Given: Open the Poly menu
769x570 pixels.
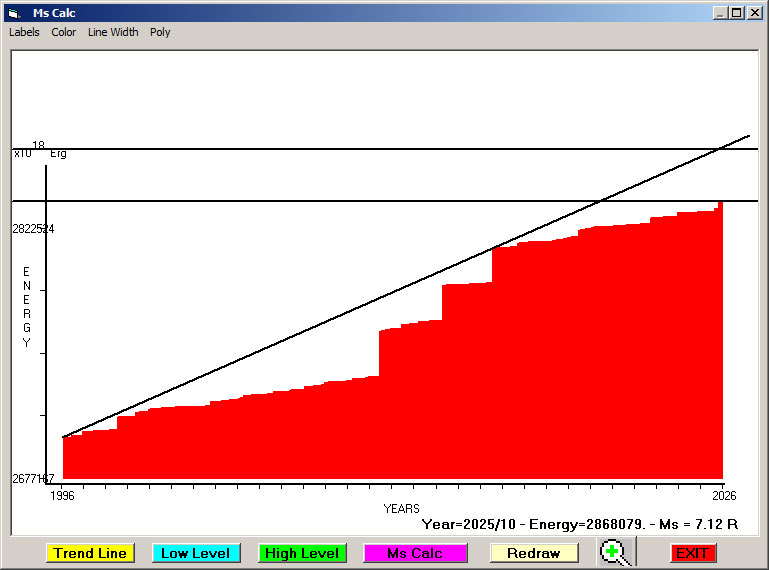Looking at the screenshot, I should pos(160,32).
